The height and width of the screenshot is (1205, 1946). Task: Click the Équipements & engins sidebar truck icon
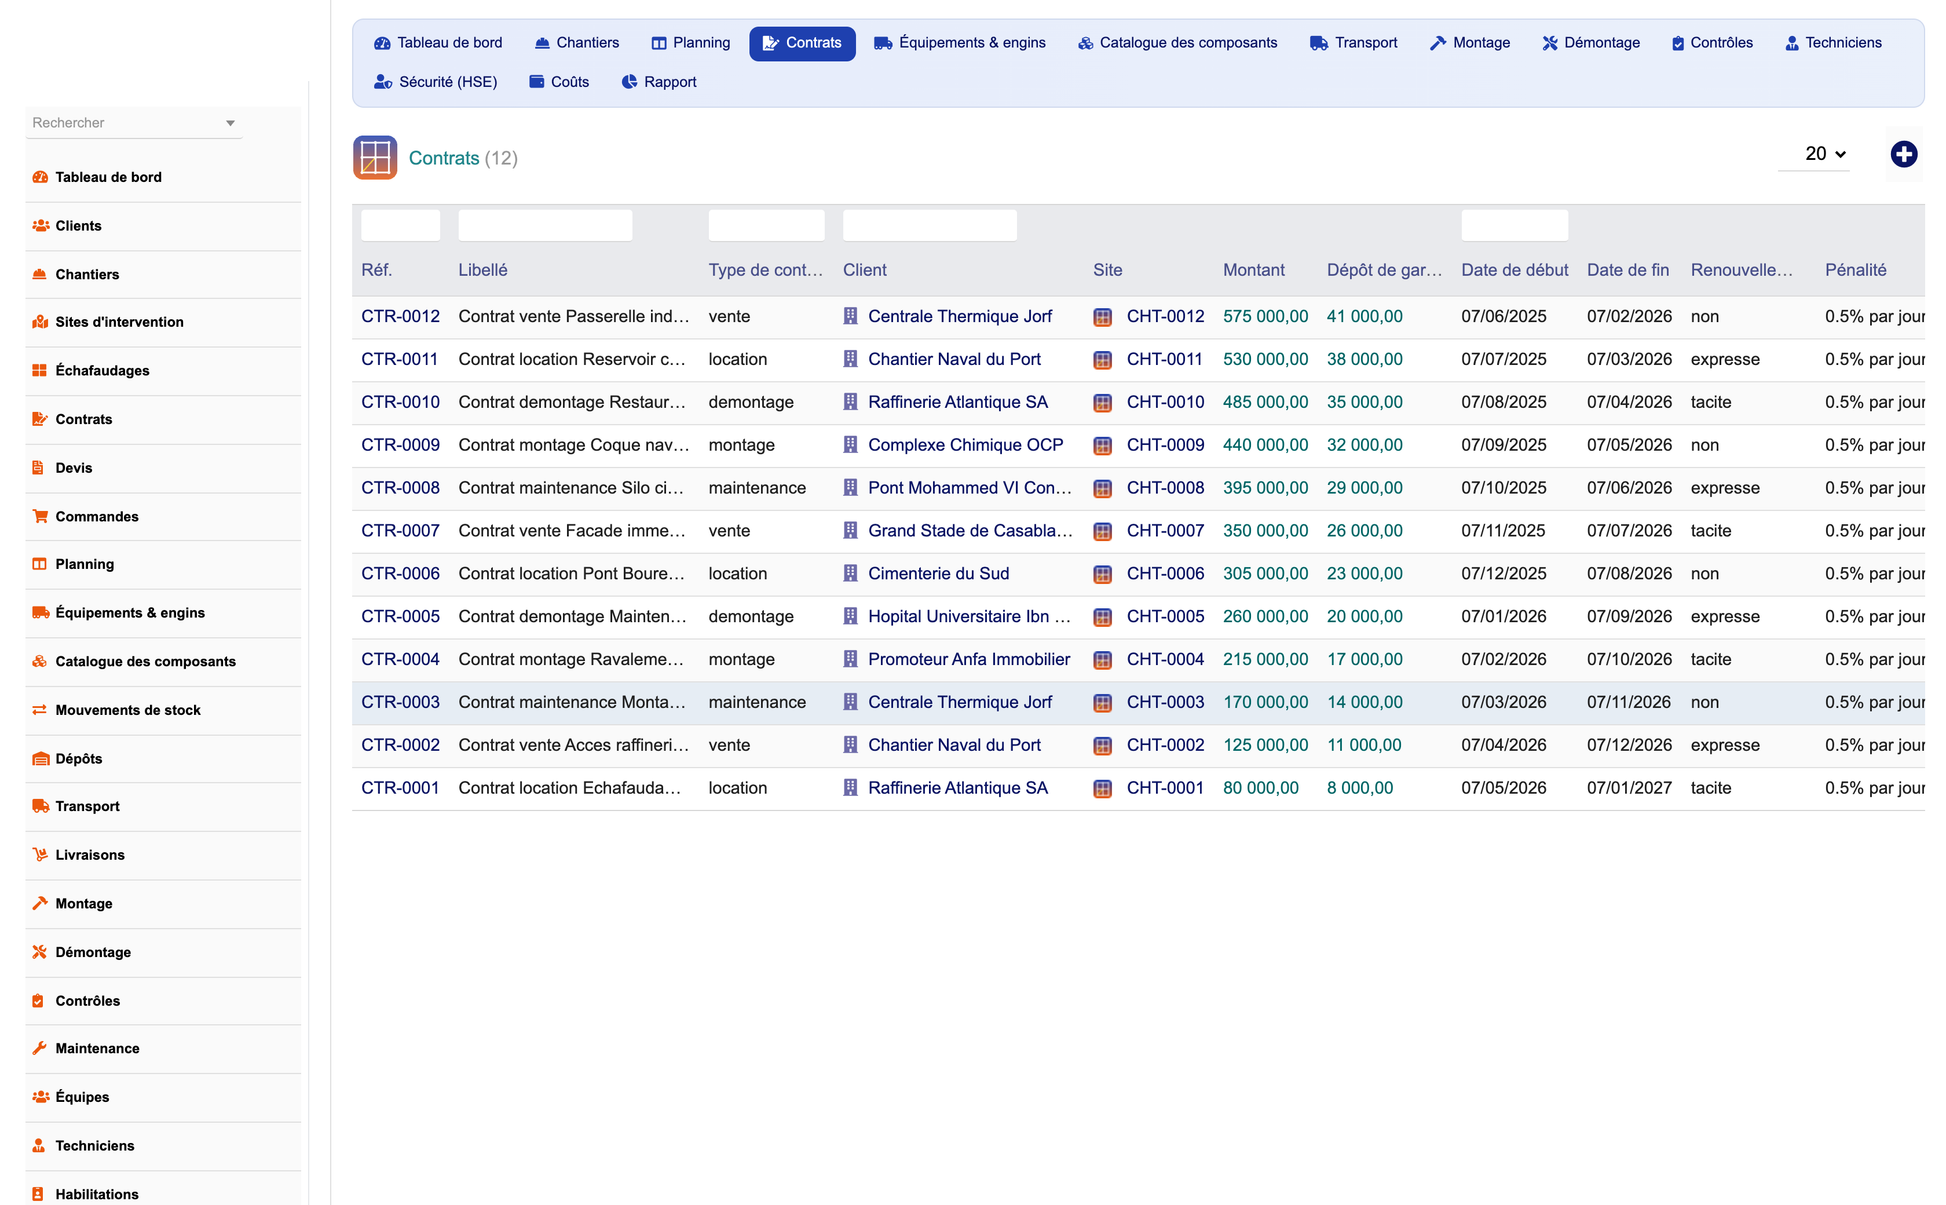40,613
